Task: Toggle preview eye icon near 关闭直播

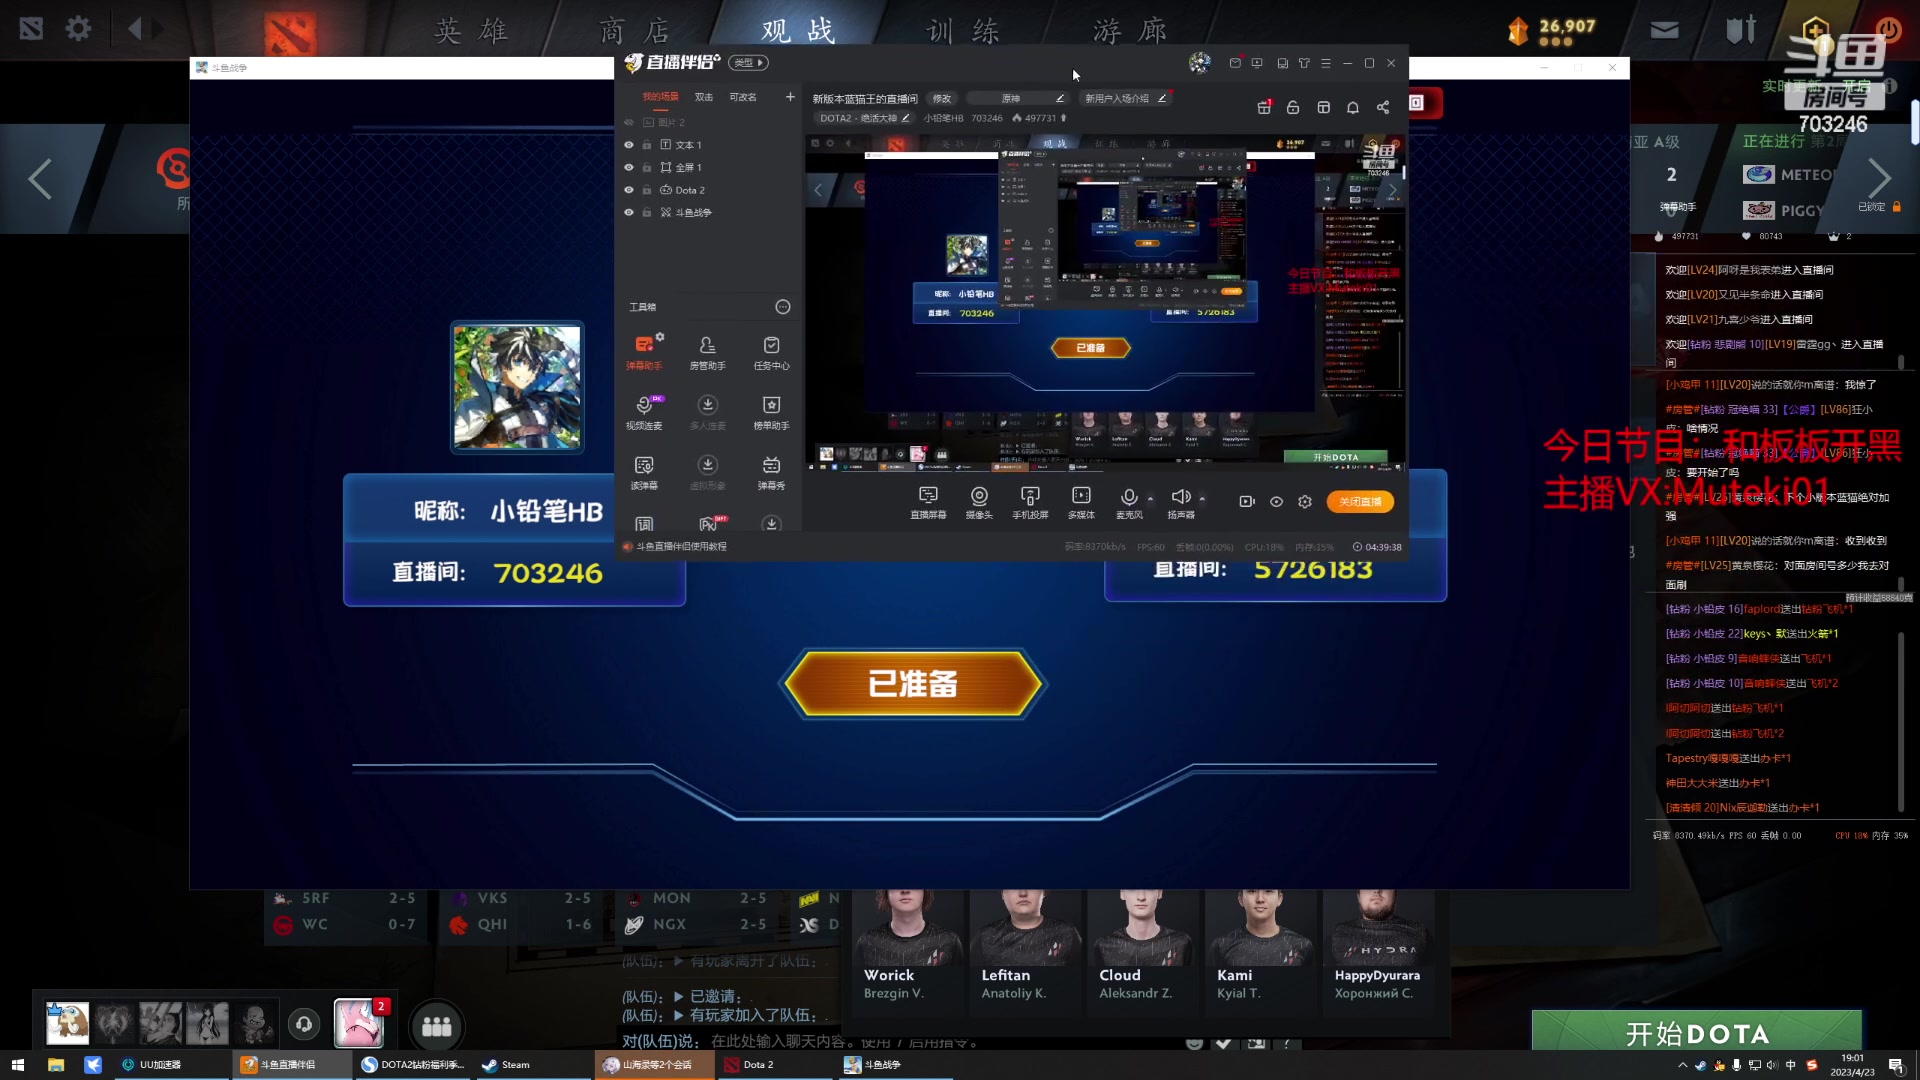Action: [x=1276, y=502]
